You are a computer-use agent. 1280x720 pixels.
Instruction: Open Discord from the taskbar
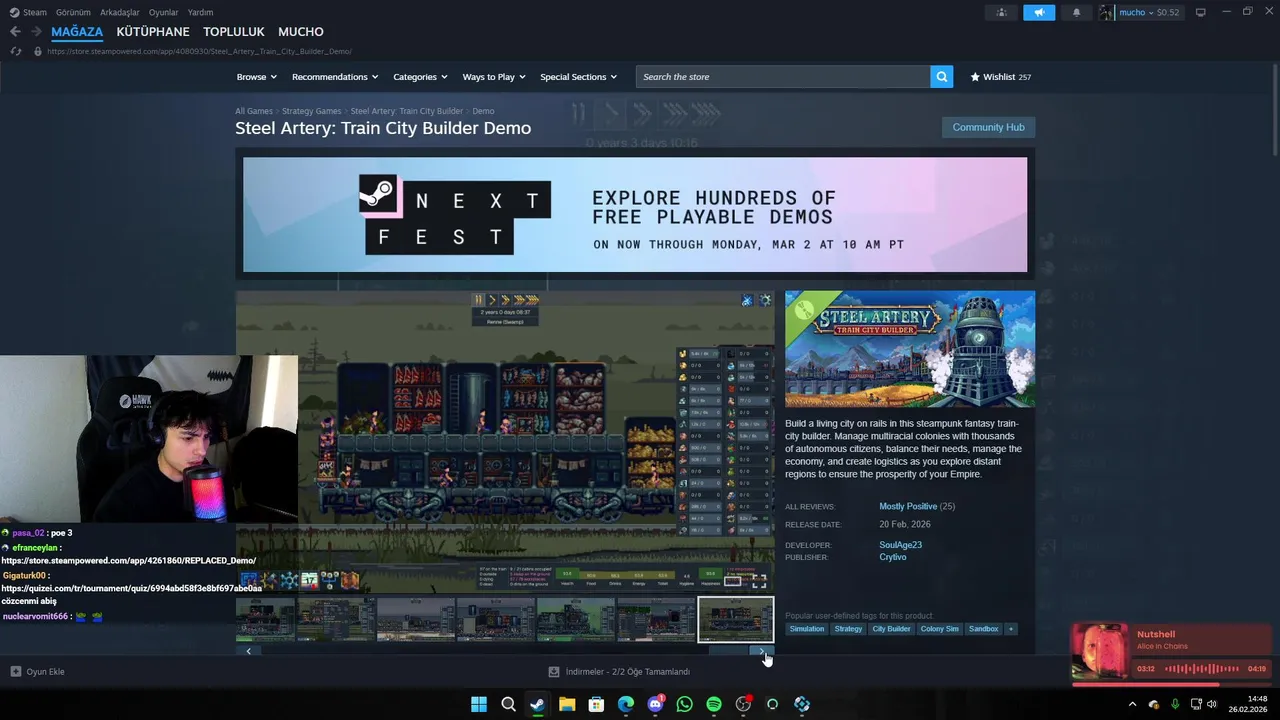click(655, 704)
